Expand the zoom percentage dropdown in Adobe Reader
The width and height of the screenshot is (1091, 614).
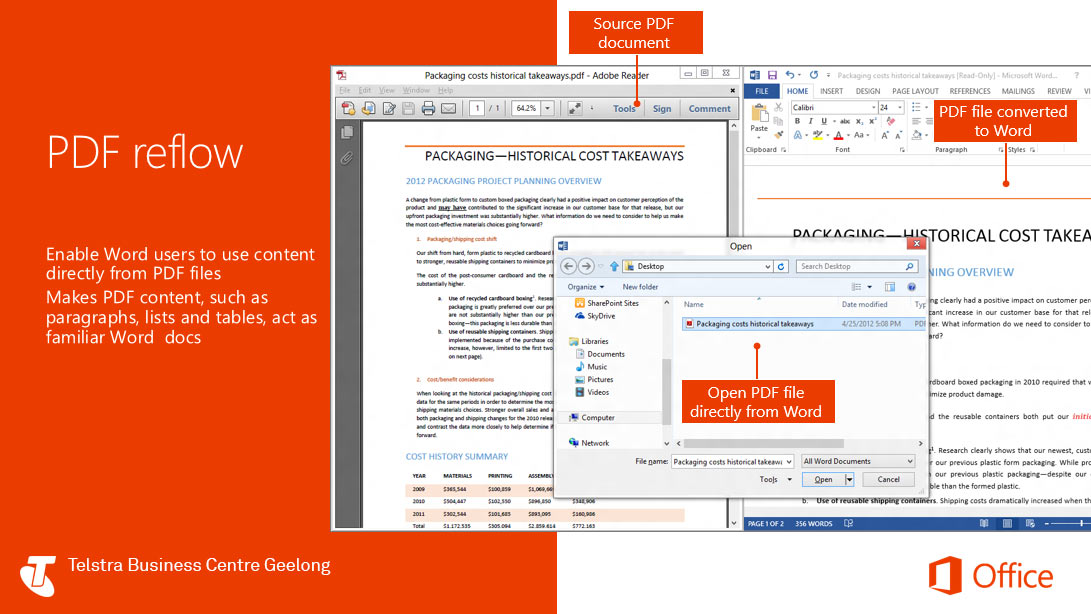(548, 109)
